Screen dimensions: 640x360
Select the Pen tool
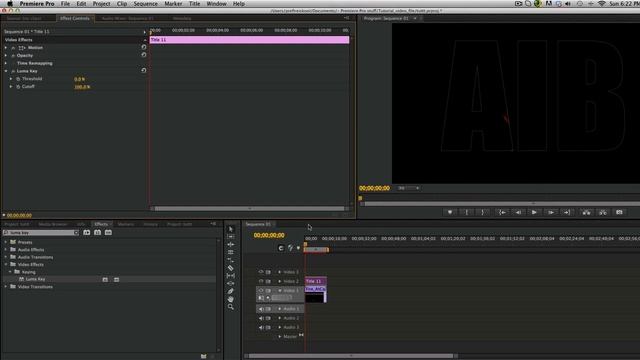[231, 291]
